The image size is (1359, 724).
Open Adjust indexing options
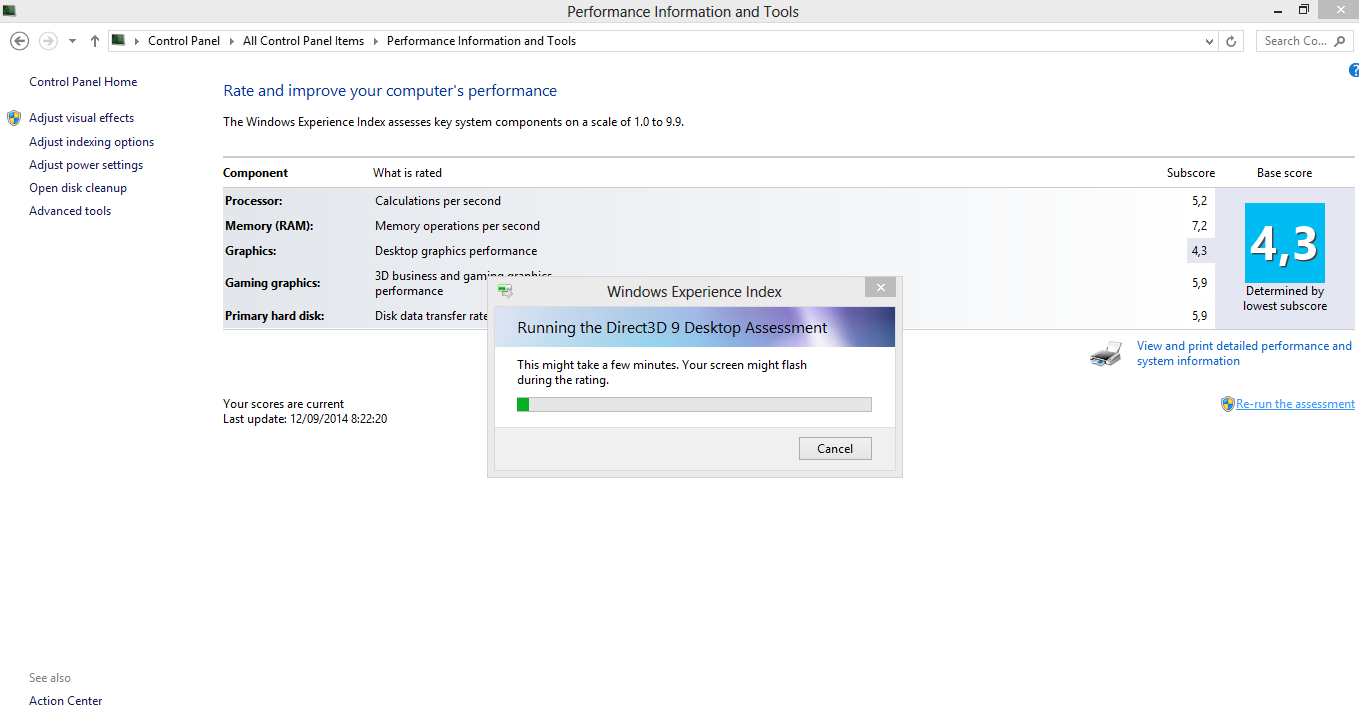click(x=91, y=142)
